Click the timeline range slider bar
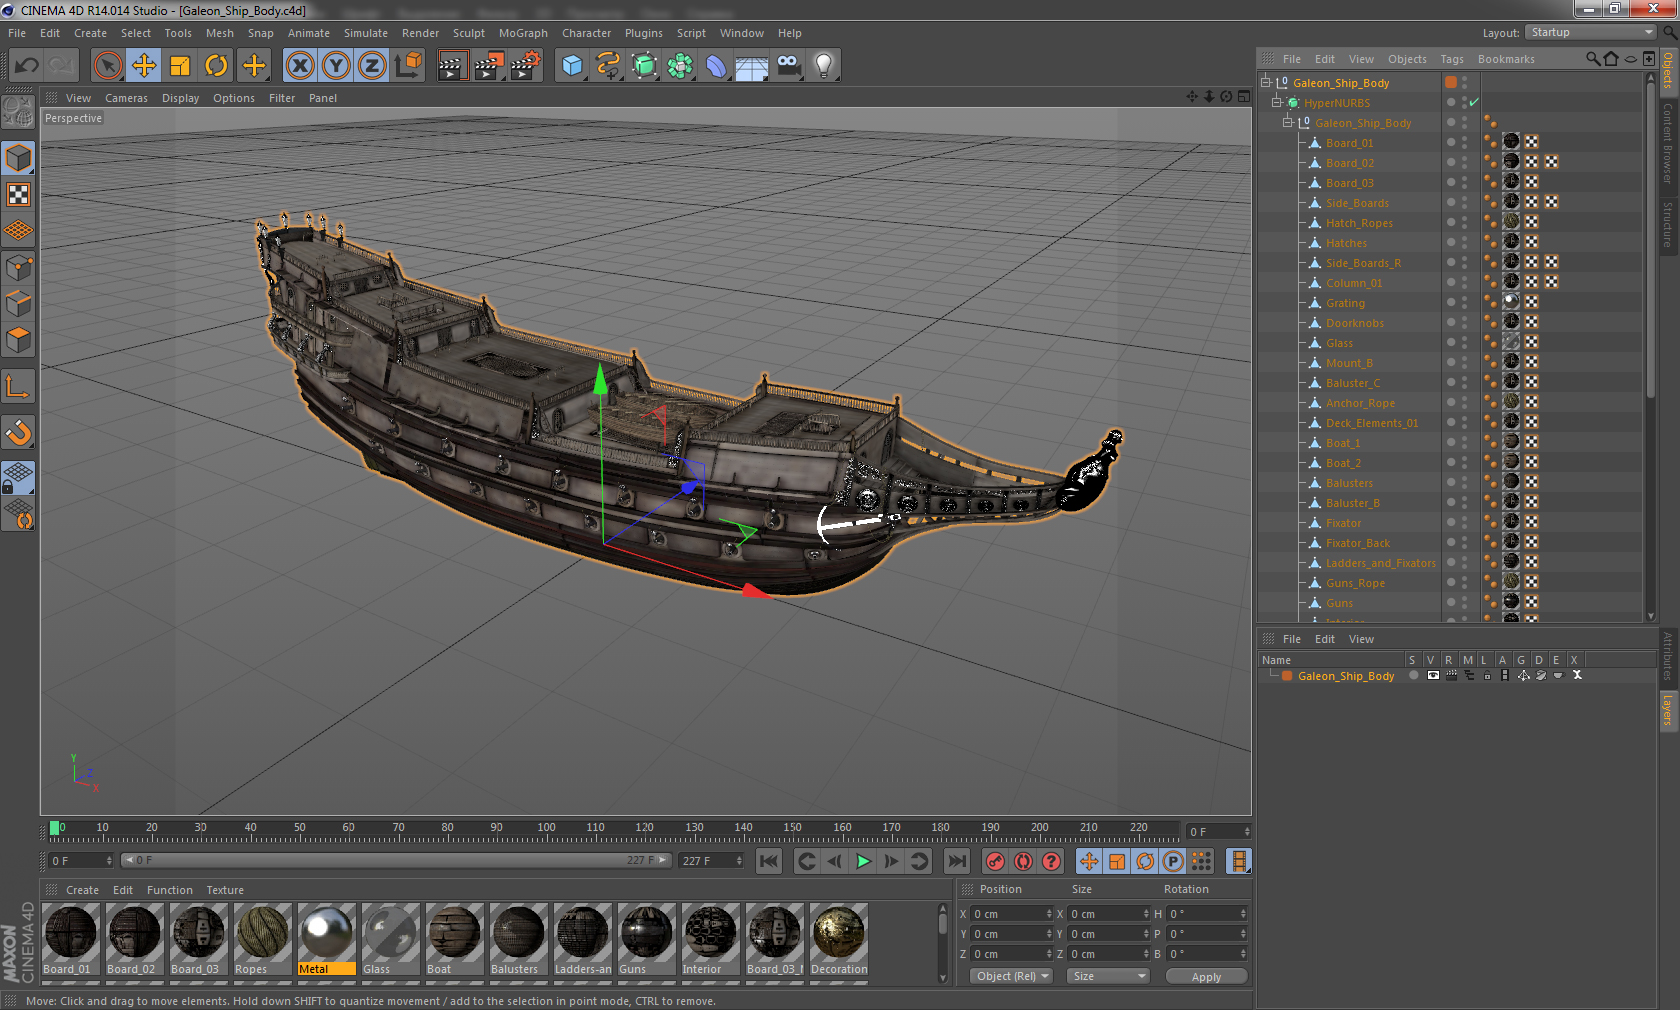This screenshot has height=1010, width=1680. point(396,860)
